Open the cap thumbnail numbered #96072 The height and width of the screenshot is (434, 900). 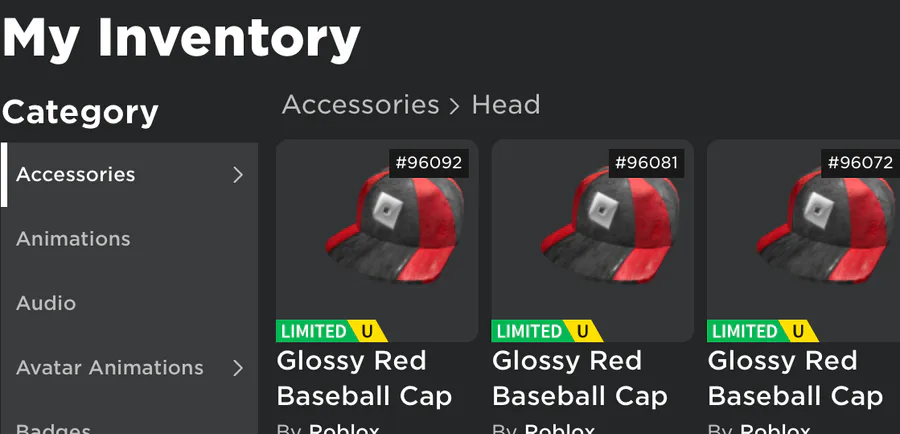tap(804, 241)
